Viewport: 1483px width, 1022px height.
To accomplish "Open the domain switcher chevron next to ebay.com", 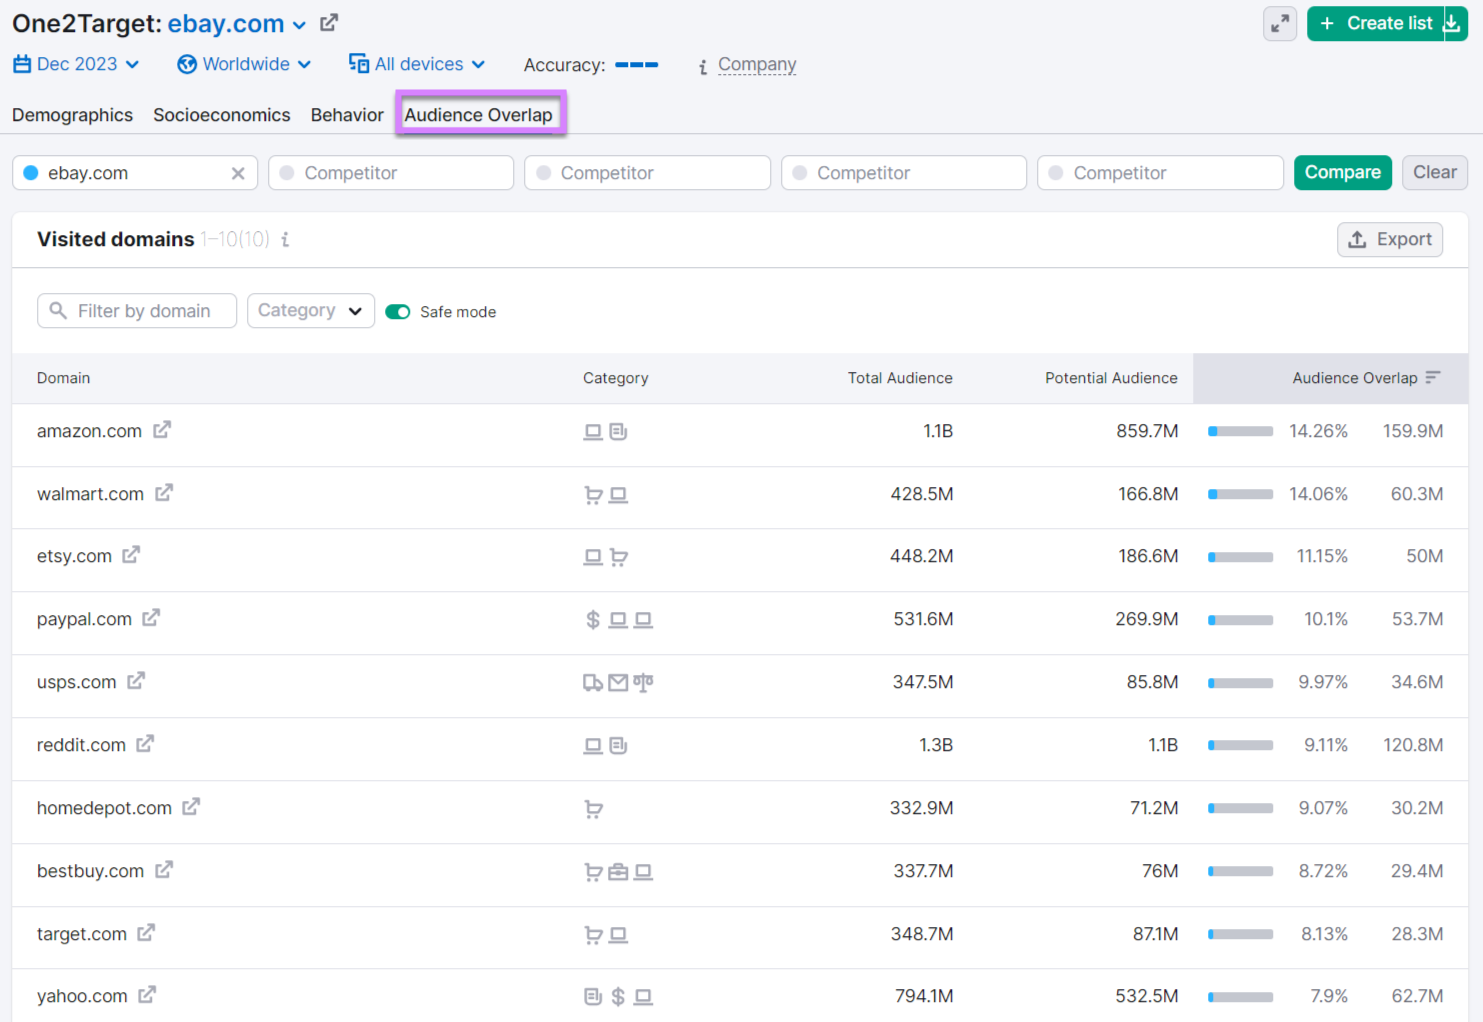I will [x=299, y=24].
